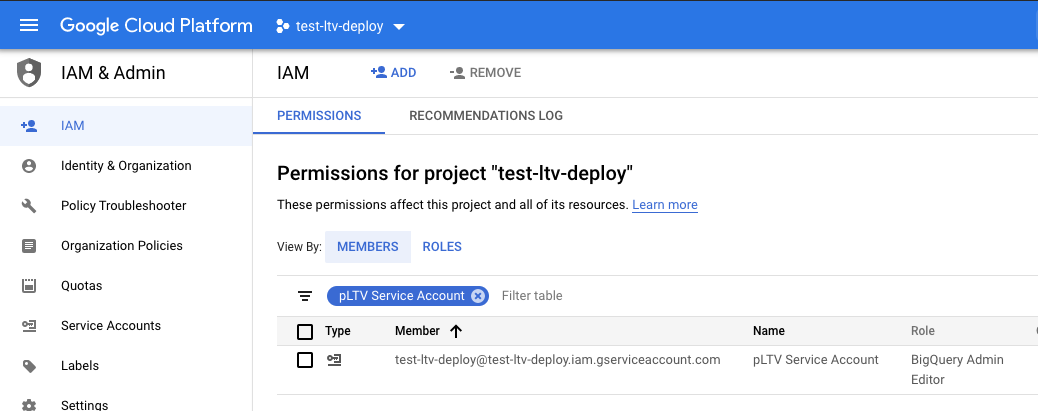The height and width of the screenshot is (411, 1038).
Task: Remove the pLTV Service Account filter chip
Action: pos(478,296)
